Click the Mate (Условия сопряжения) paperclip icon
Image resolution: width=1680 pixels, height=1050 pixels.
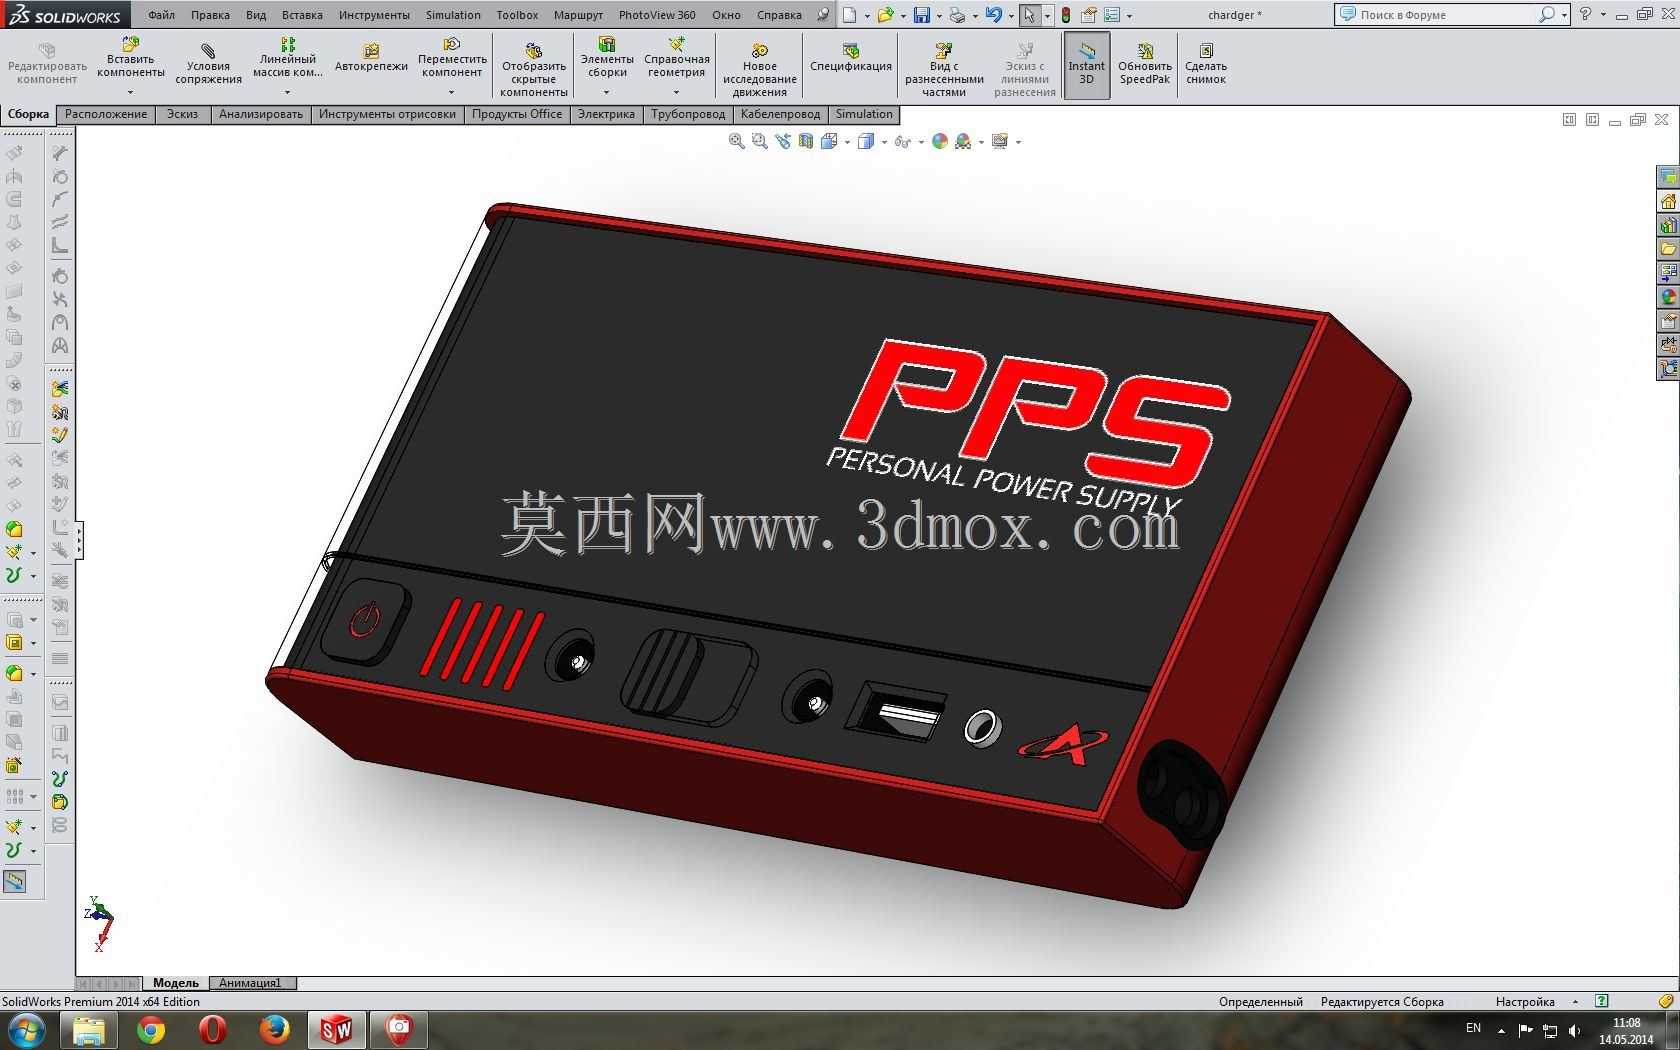coord(208,51)
